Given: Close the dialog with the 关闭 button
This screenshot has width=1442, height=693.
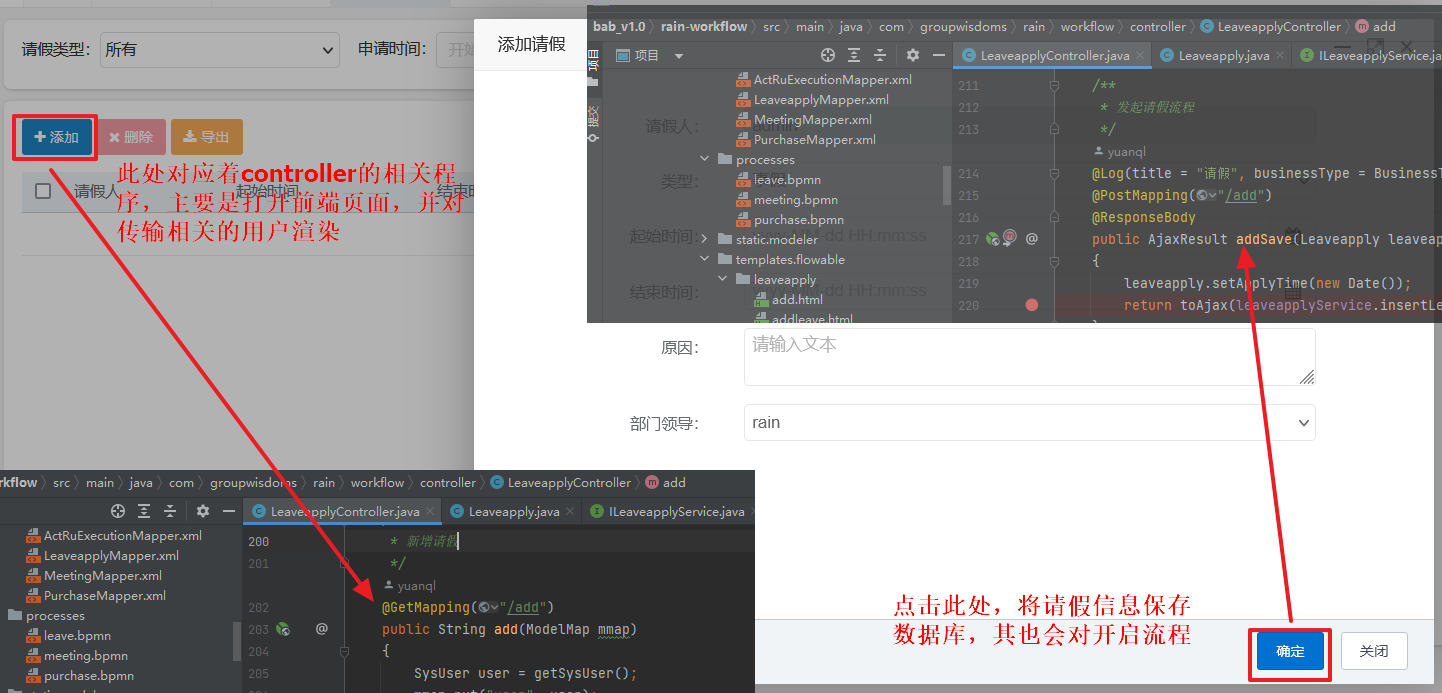Looking at the screenshot, I should coord(1374,651).
